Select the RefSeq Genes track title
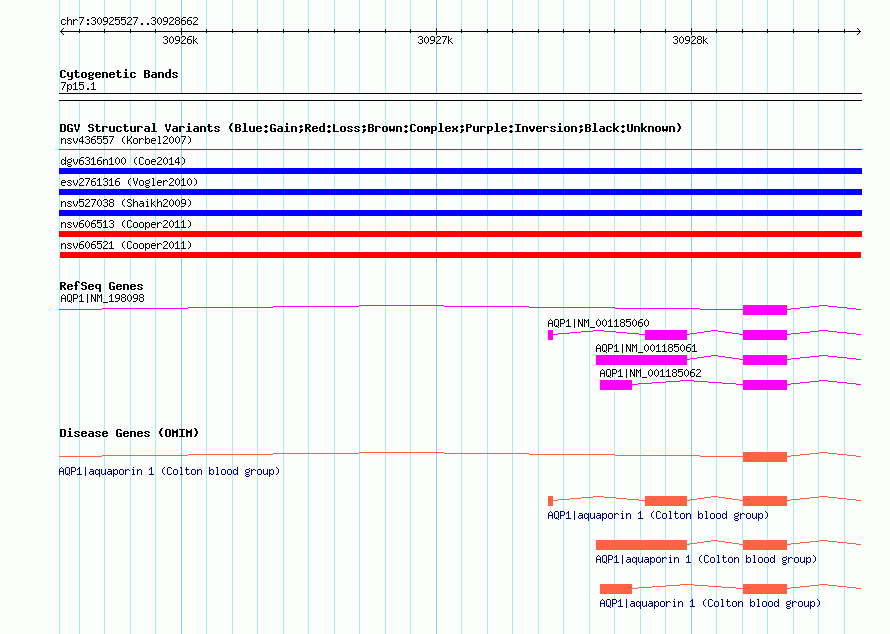The height and width of the screenshot is (634, 890). pos(101,286)
